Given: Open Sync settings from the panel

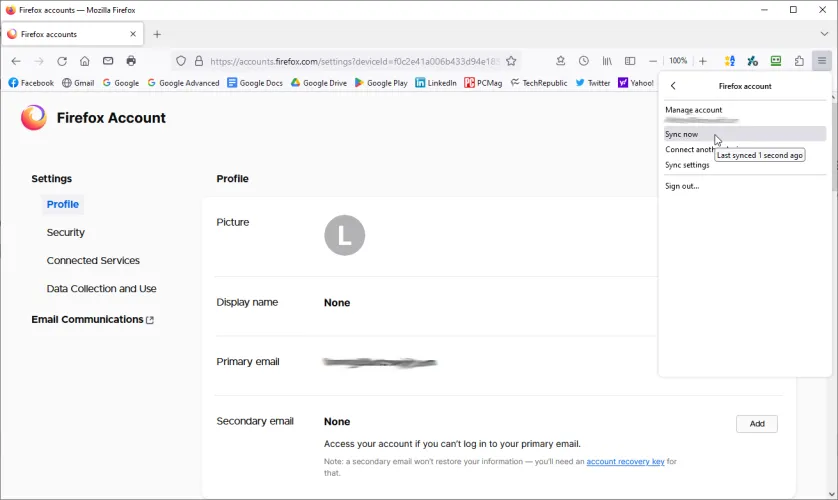Looking at the screenshot, I should 687,165.
